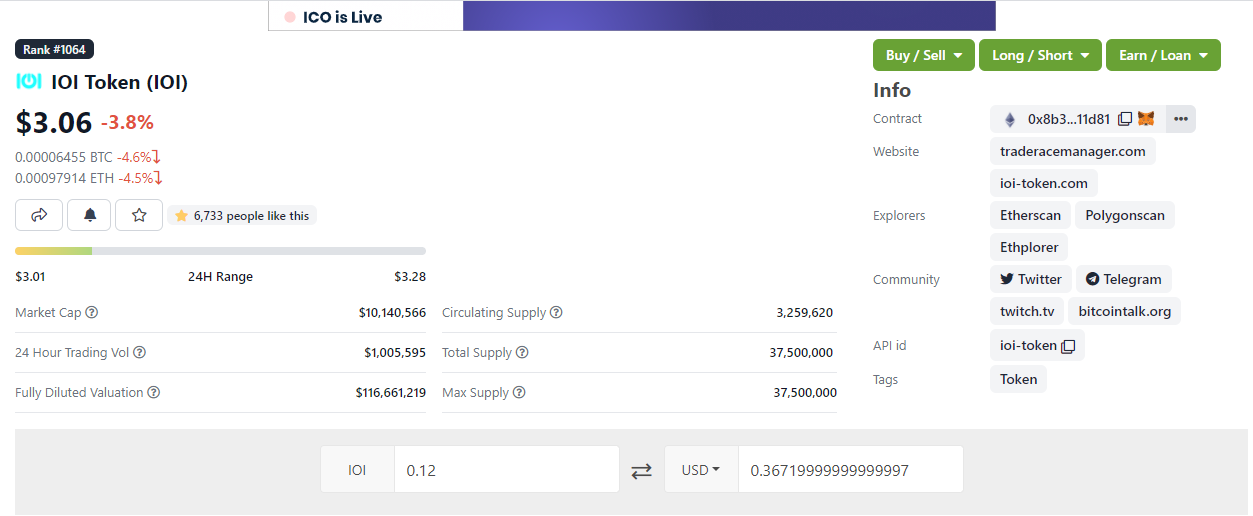Click the ICO is Live banner
This screenshot has width=1253, height=516.
[x=632, y=16]
